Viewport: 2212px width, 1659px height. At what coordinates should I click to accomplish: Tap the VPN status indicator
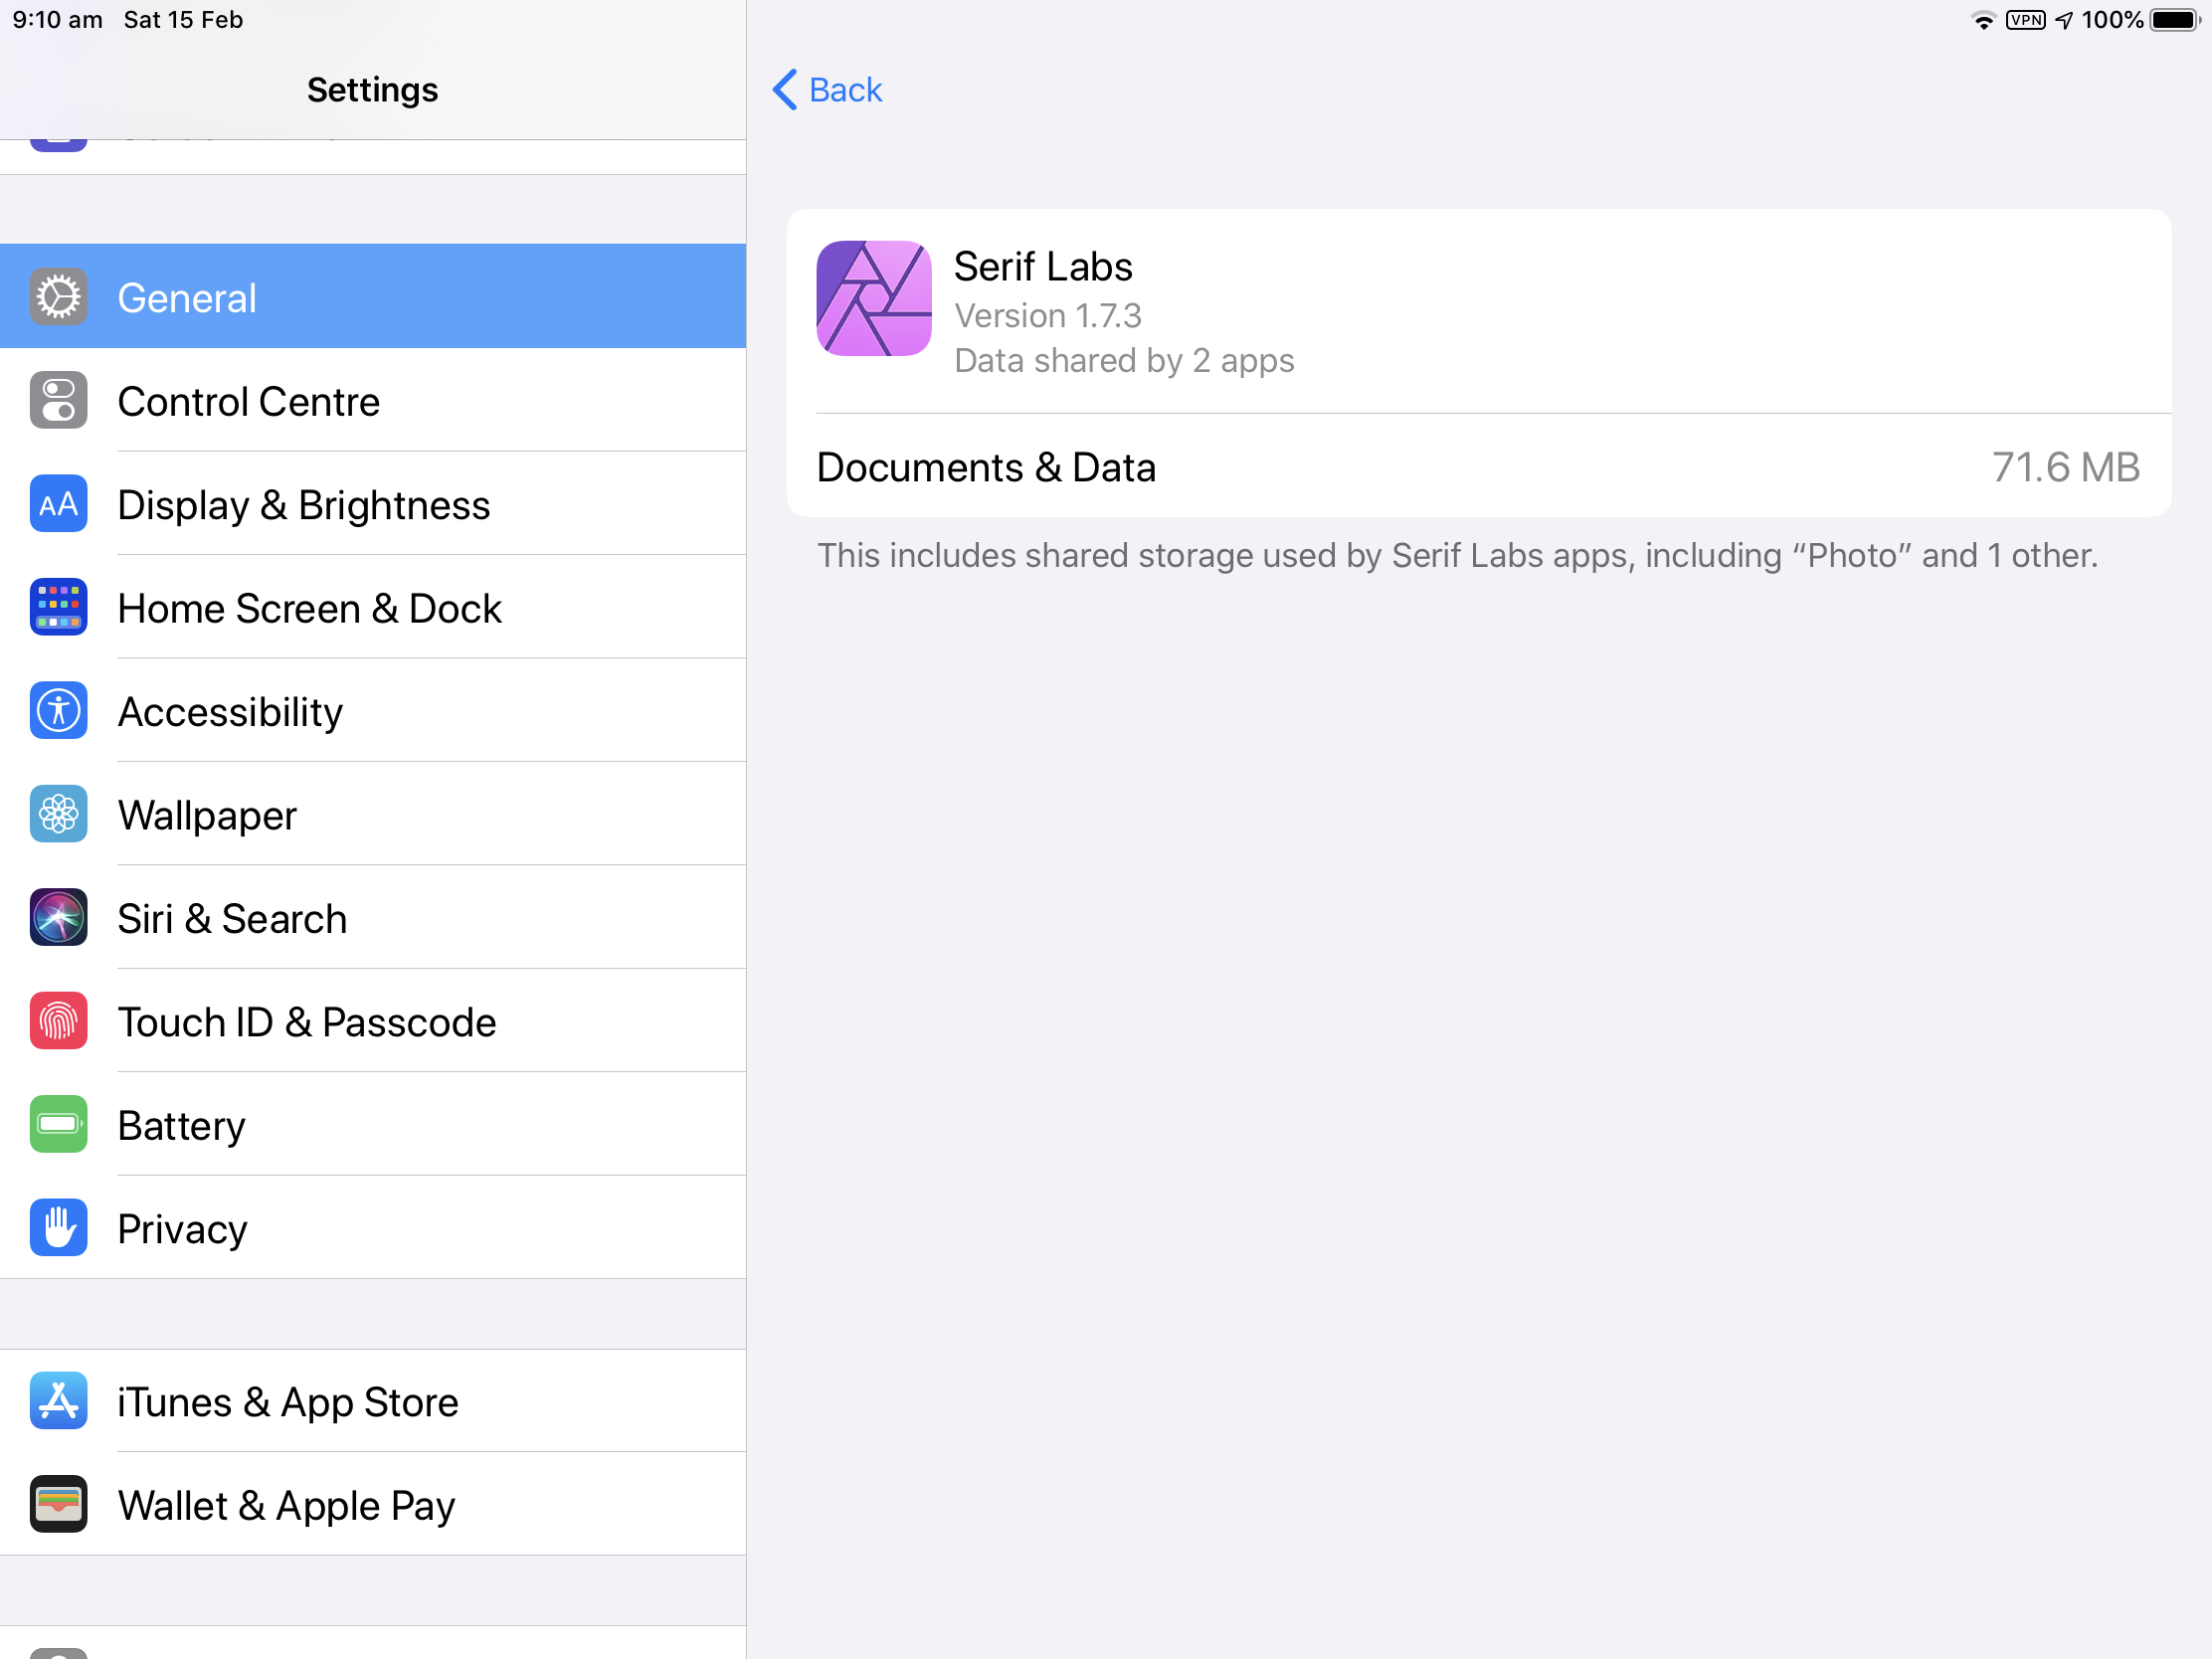point(2025,20)
